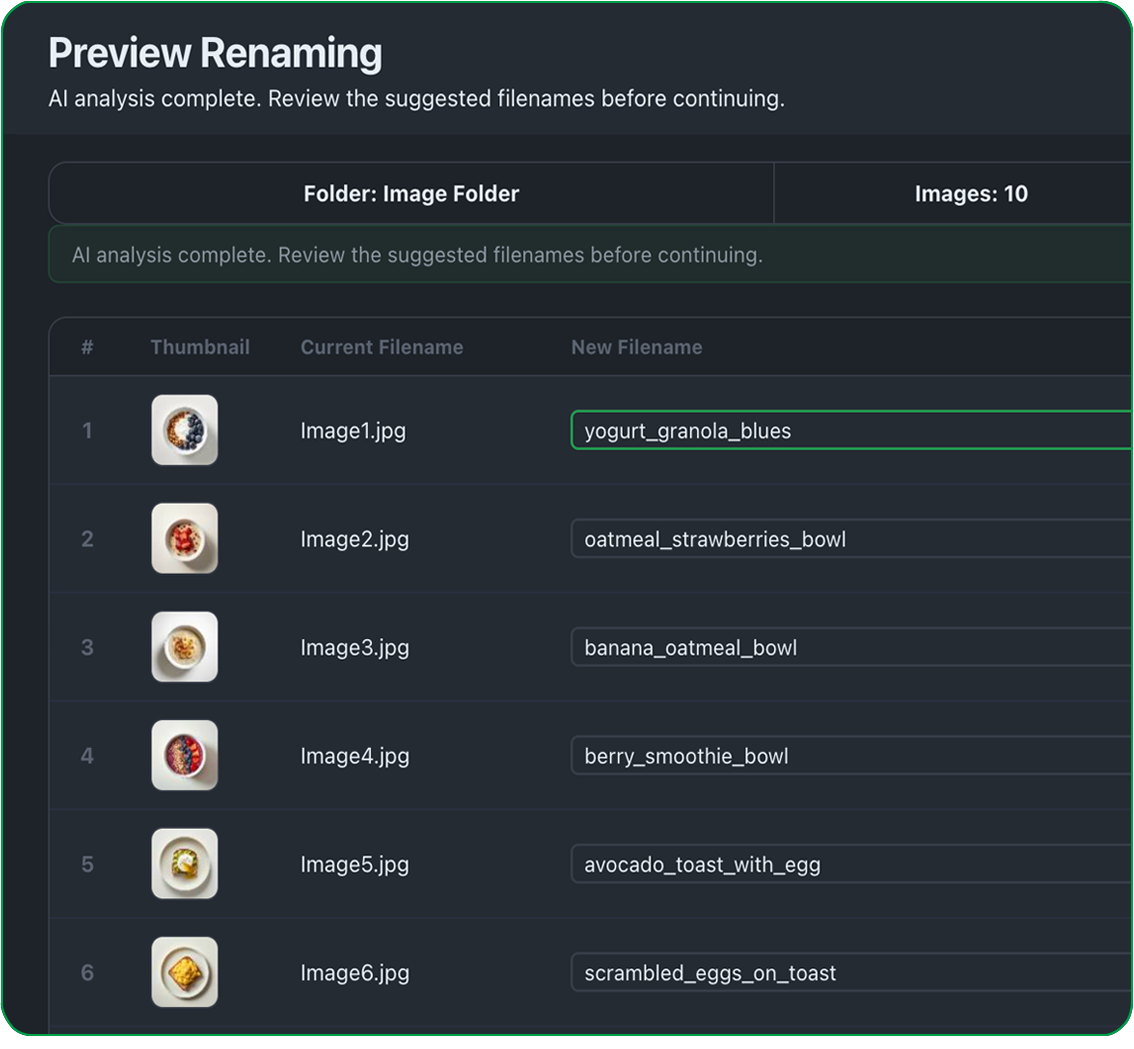This screenshot has width=1134, height=1049.
Task: Edit the scrambled_eggs_on_toast filename field
Action: pyautogui.click(x=852, y=973)
